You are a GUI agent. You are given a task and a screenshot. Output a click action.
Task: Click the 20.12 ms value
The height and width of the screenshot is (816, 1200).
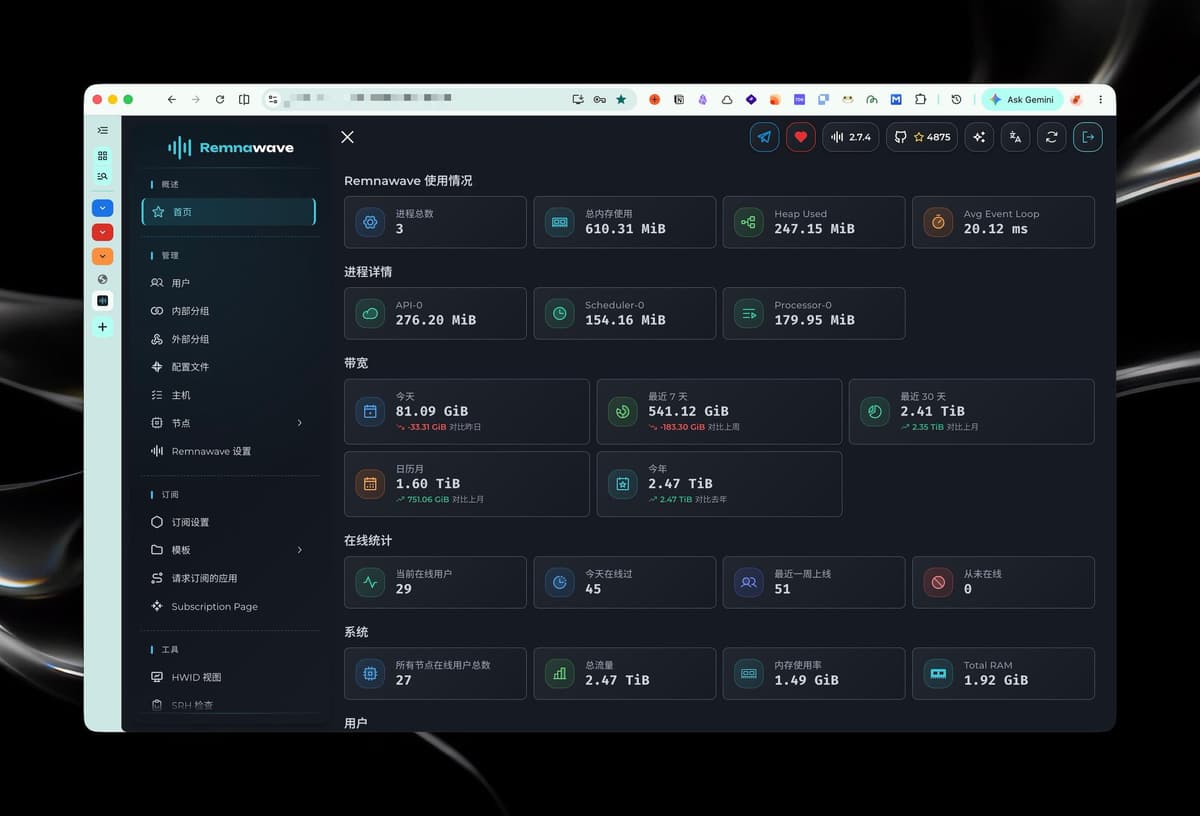[996, 229]
